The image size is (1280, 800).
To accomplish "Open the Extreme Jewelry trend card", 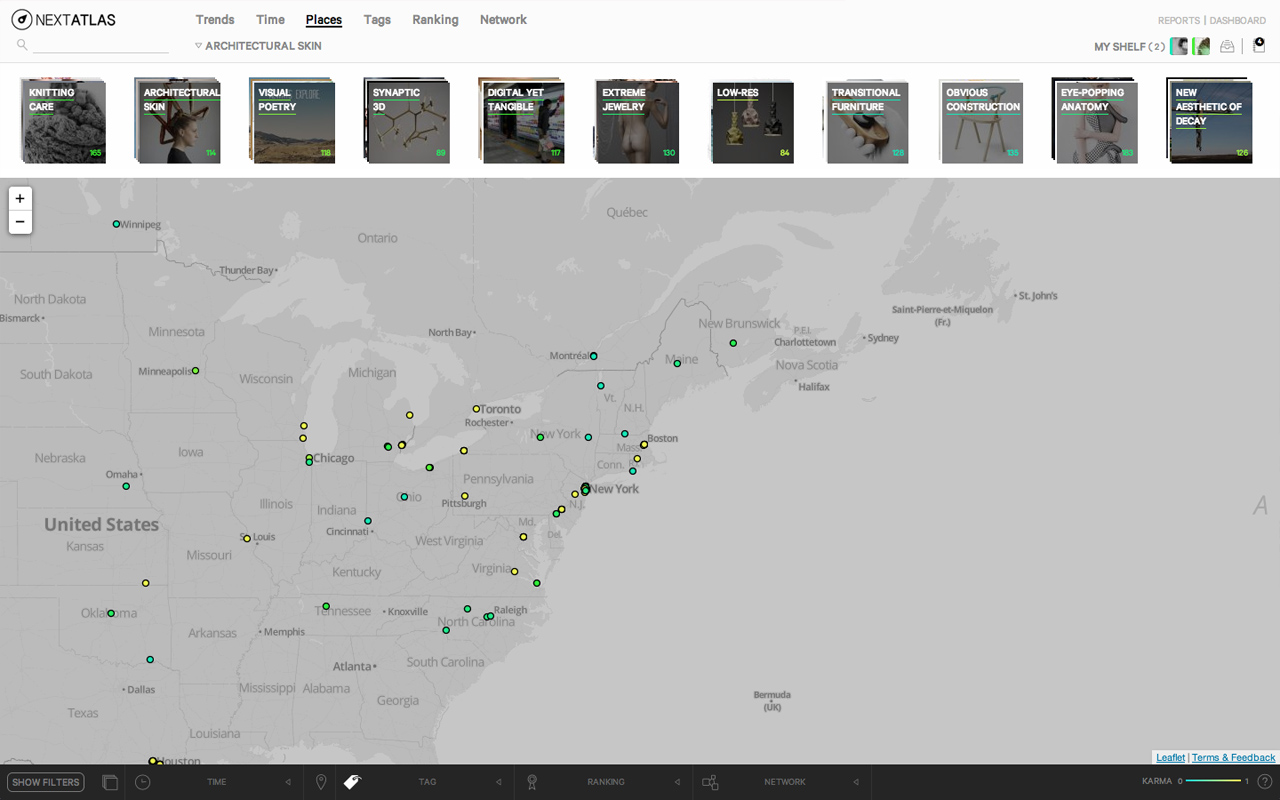I will (x=636, y=121).
